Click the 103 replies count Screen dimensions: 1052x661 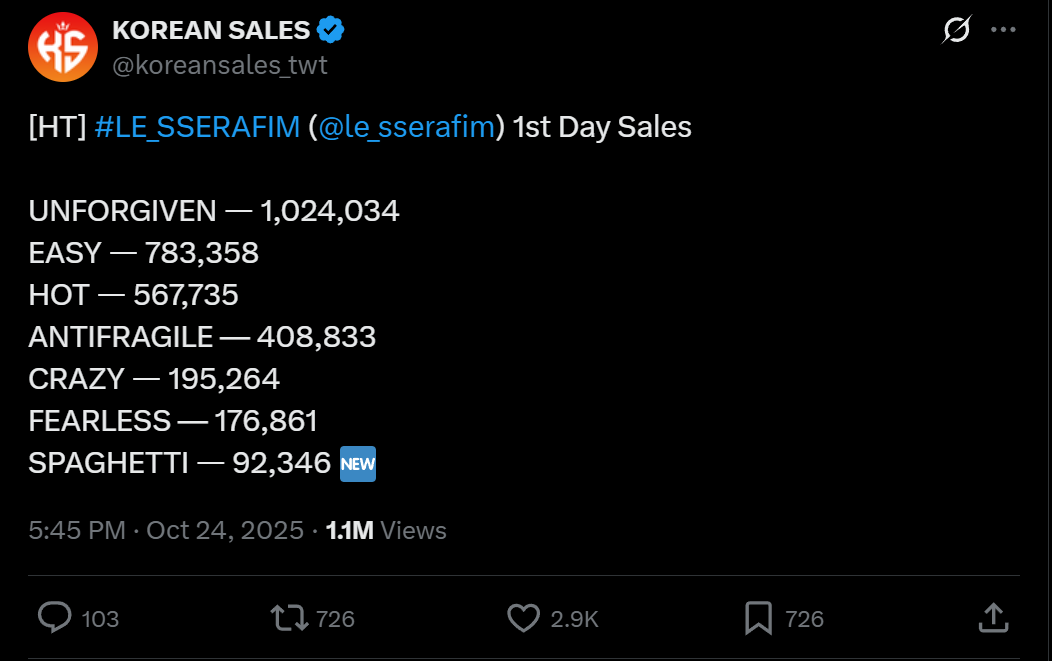coord(100,619)
